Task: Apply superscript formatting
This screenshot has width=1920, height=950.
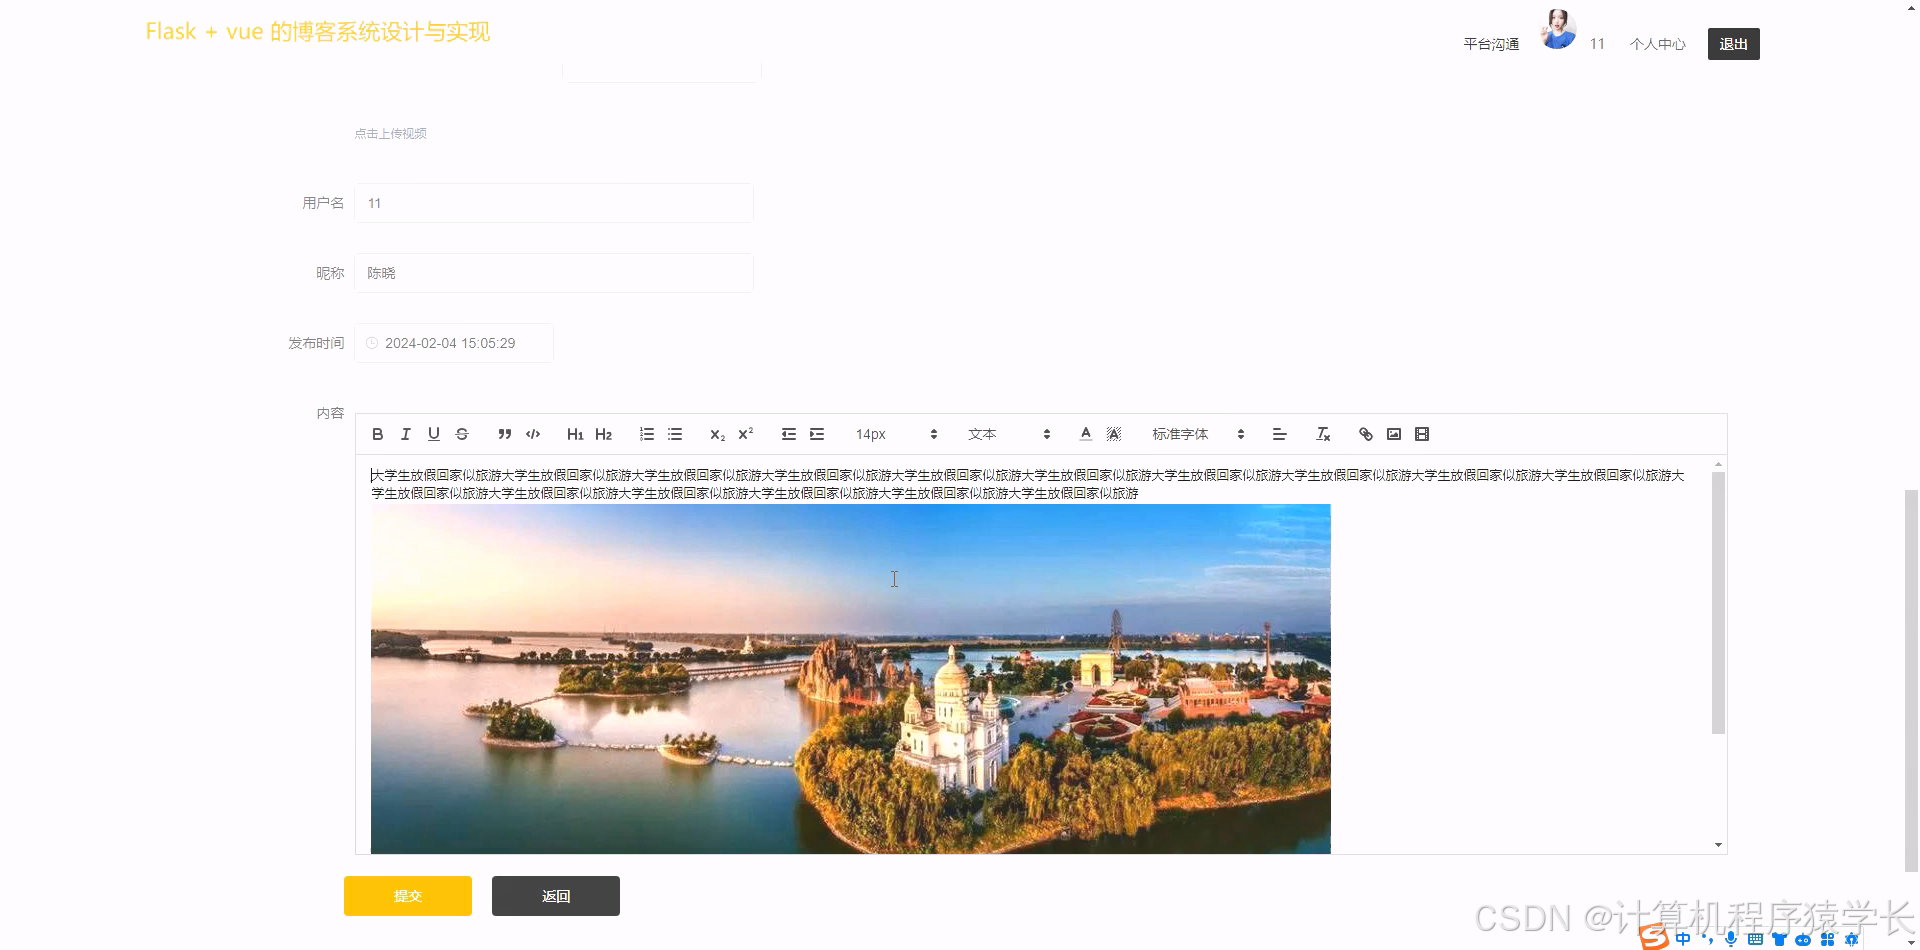Action: [745, 434]
